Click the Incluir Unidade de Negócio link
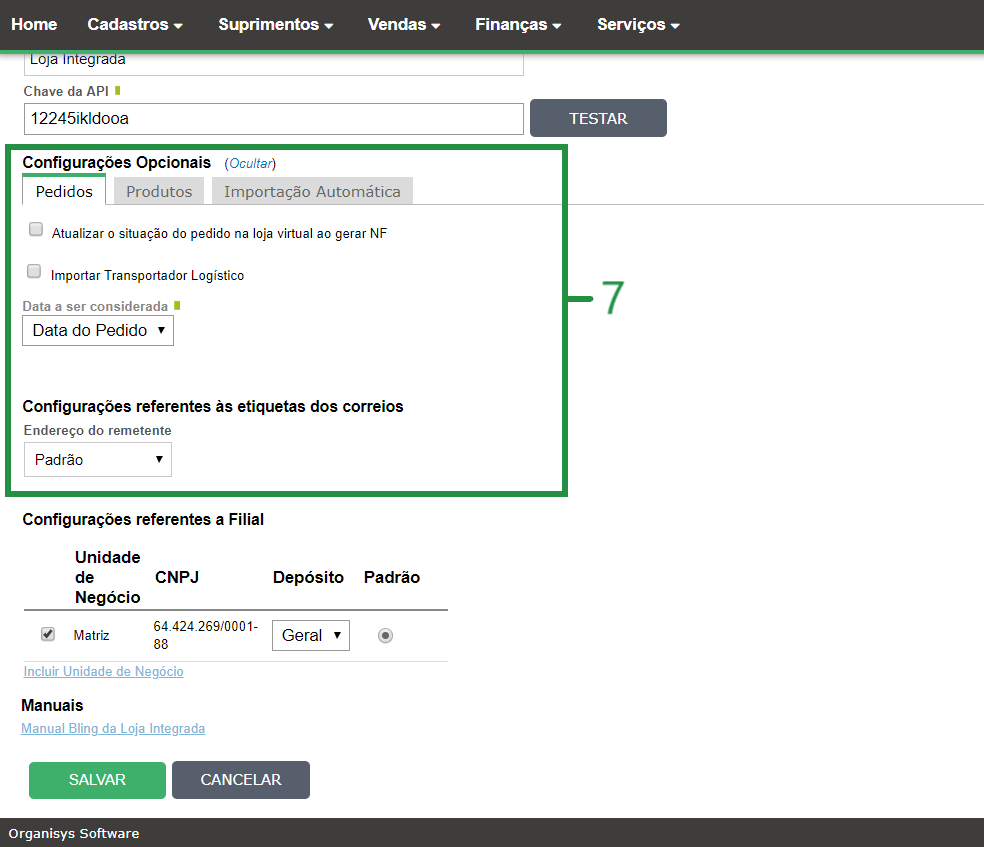Image resolution: width=984 pixels, height=847 pixels. tap(103, 672)
